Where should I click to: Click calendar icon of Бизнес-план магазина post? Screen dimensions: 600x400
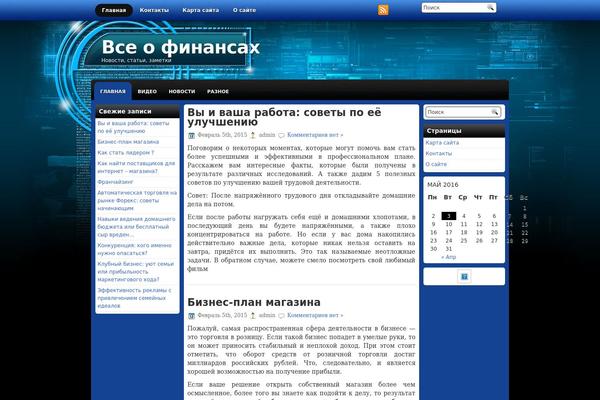pos(191,315)
